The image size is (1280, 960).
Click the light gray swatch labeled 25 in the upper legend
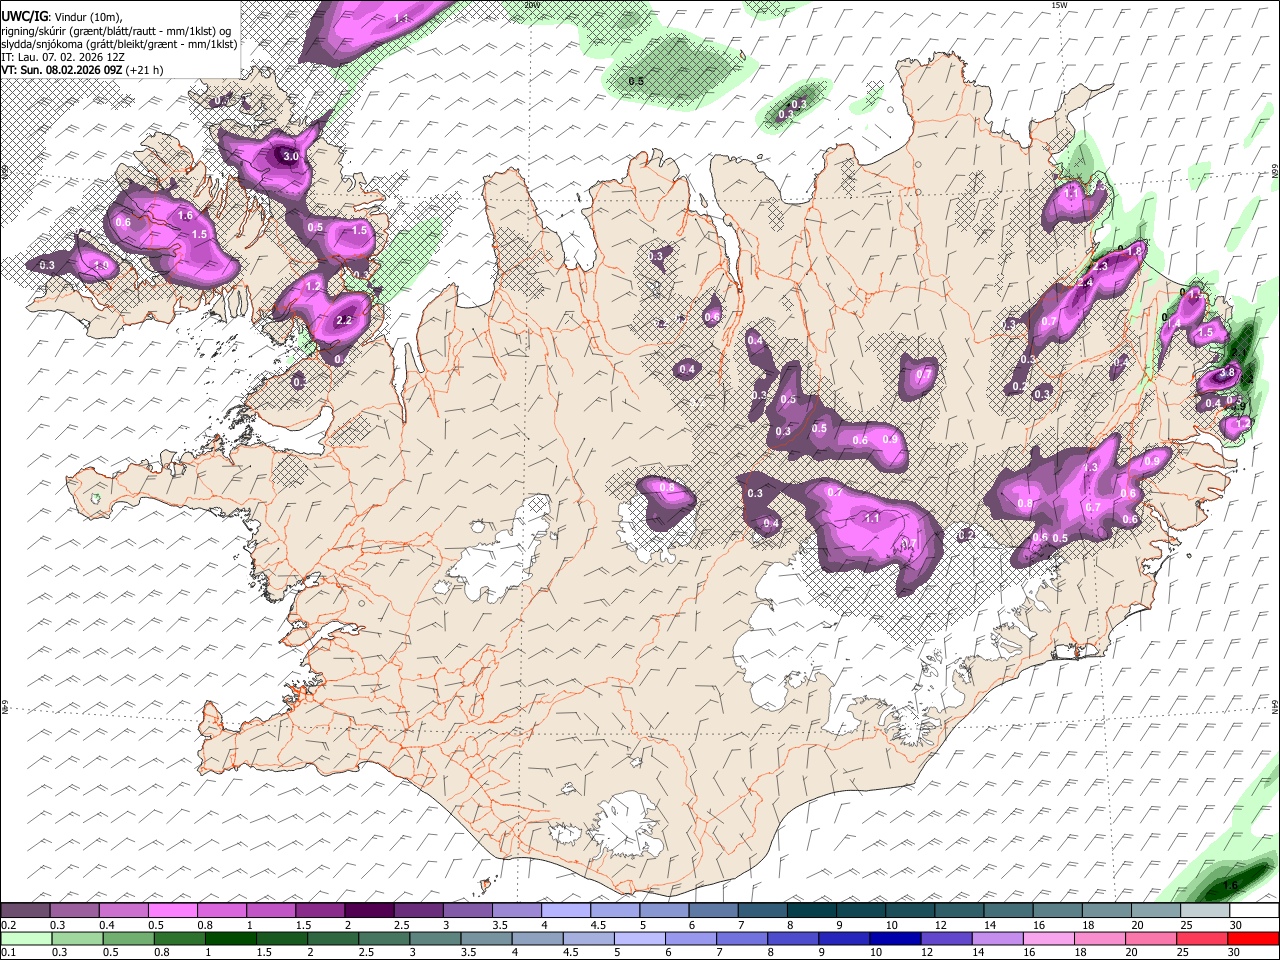pos(1205,911)
